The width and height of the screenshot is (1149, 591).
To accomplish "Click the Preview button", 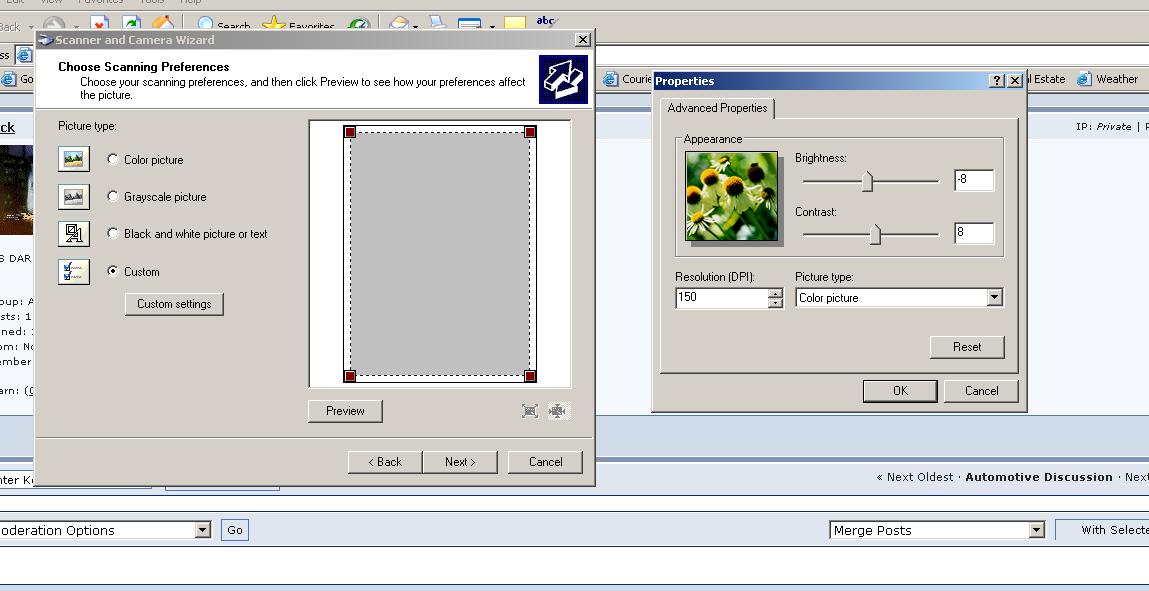I will tap(345, 411).
